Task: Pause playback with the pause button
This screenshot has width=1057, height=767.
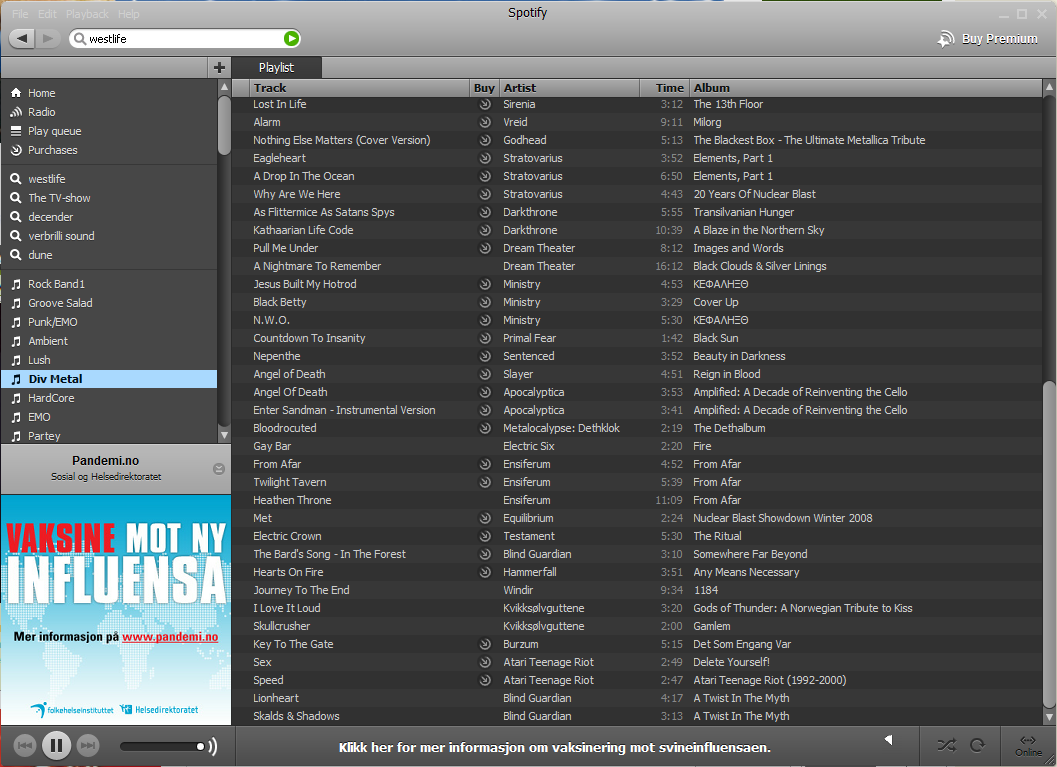Action: 57,745
